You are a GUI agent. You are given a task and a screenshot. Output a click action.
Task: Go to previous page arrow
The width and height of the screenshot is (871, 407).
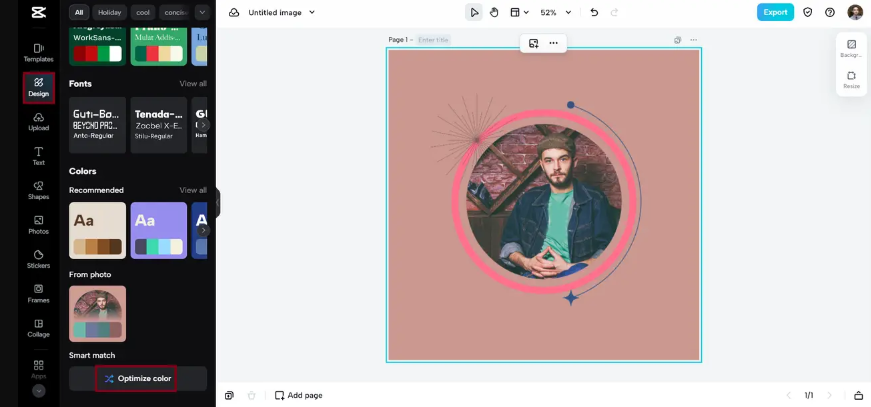[x=788, y=395]
